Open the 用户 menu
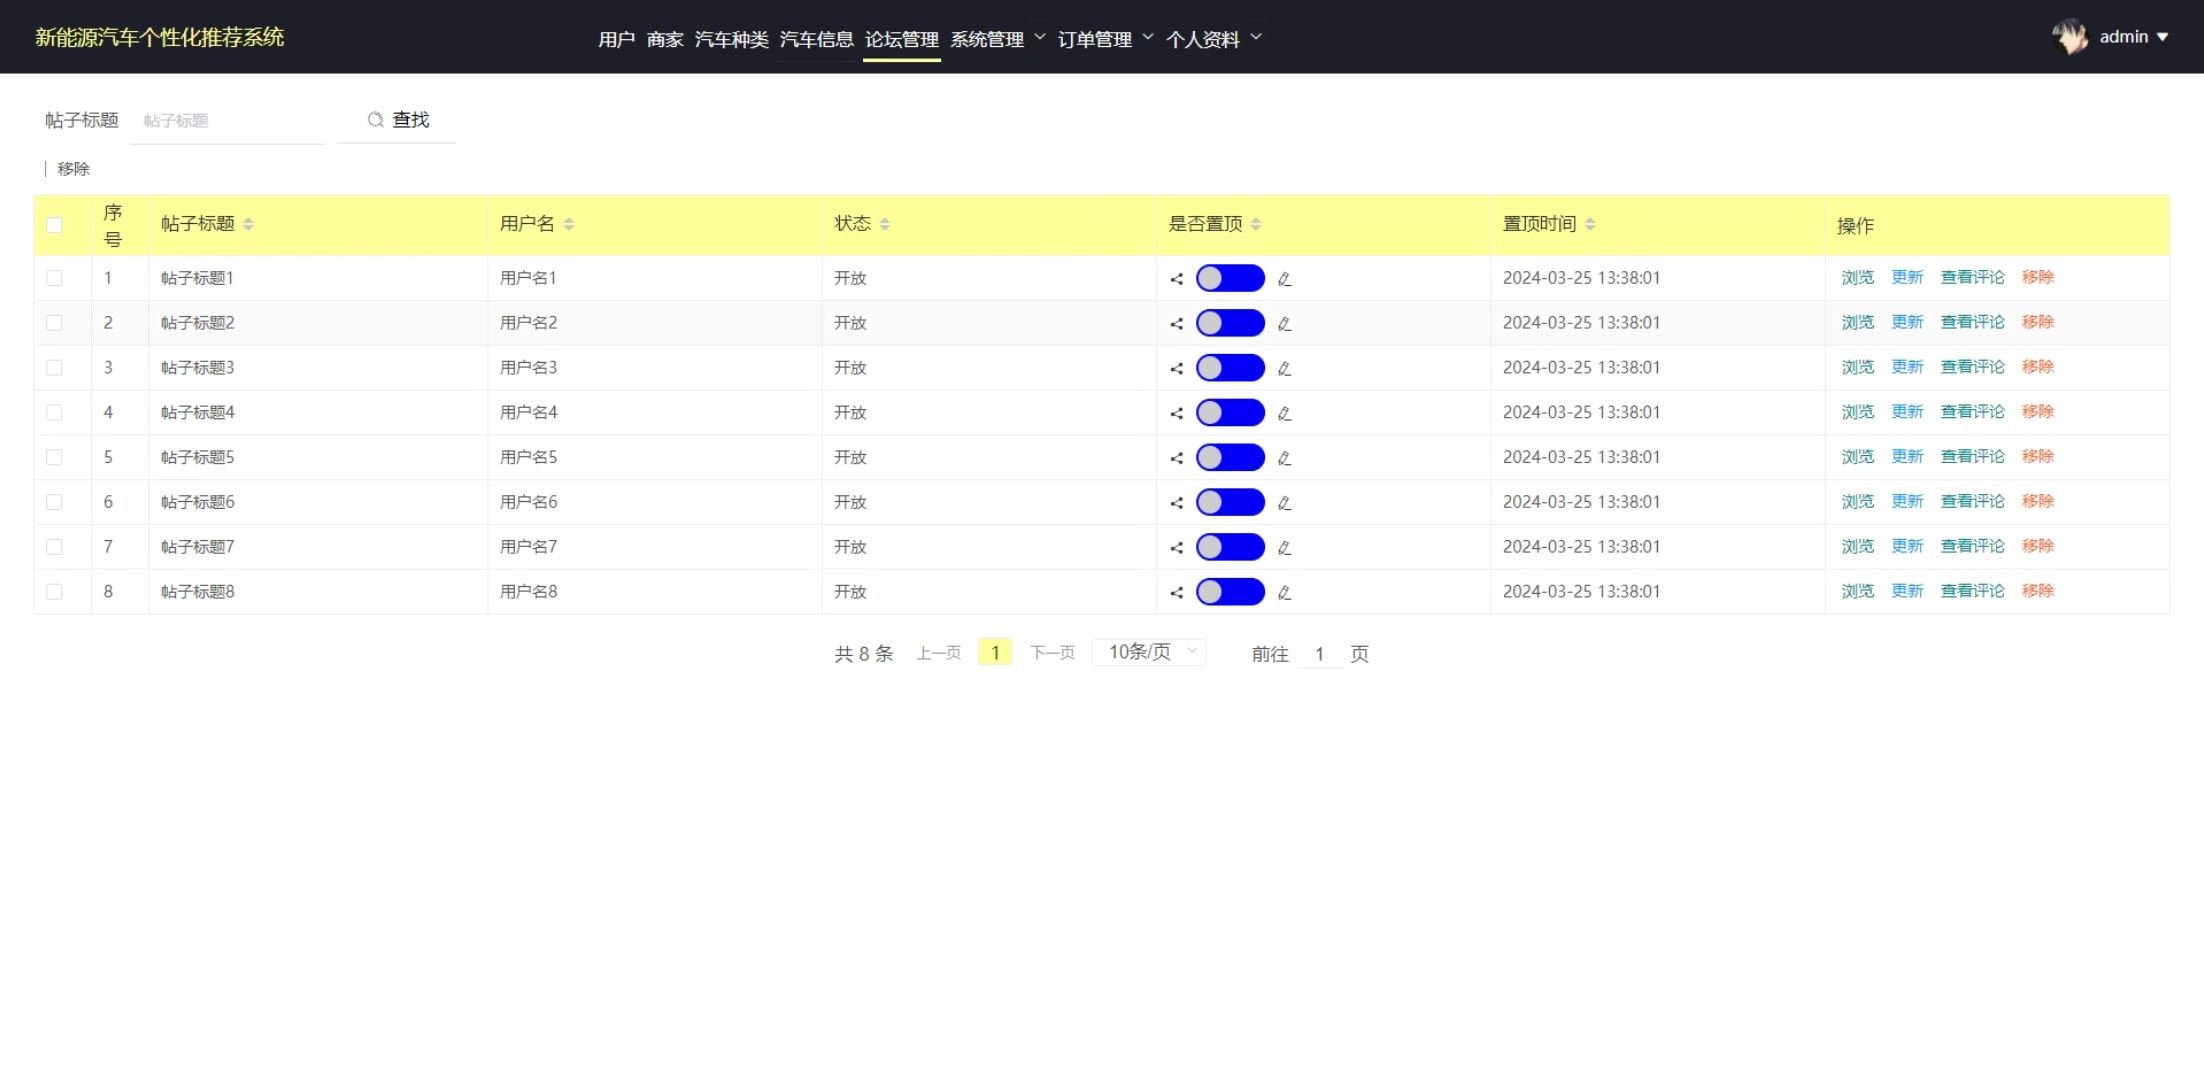This screenshot has height=1080, width=2204. coord(616,39)
